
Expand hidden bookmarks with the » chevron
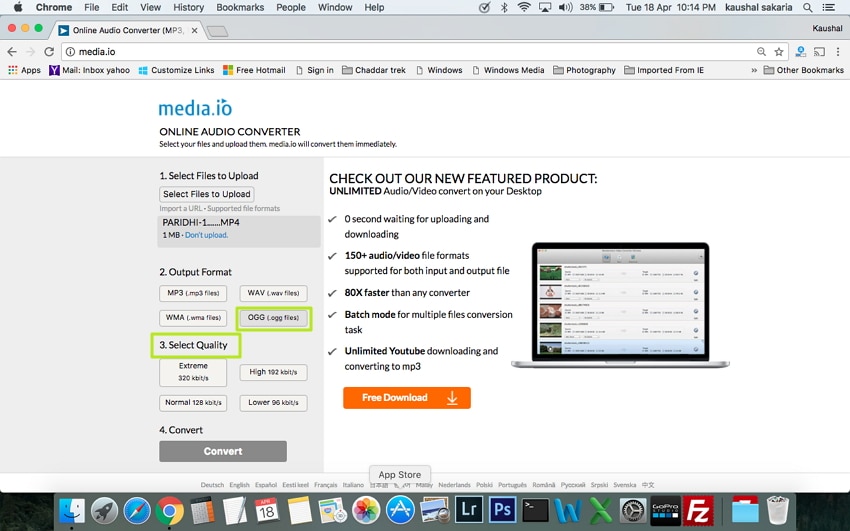754,70
